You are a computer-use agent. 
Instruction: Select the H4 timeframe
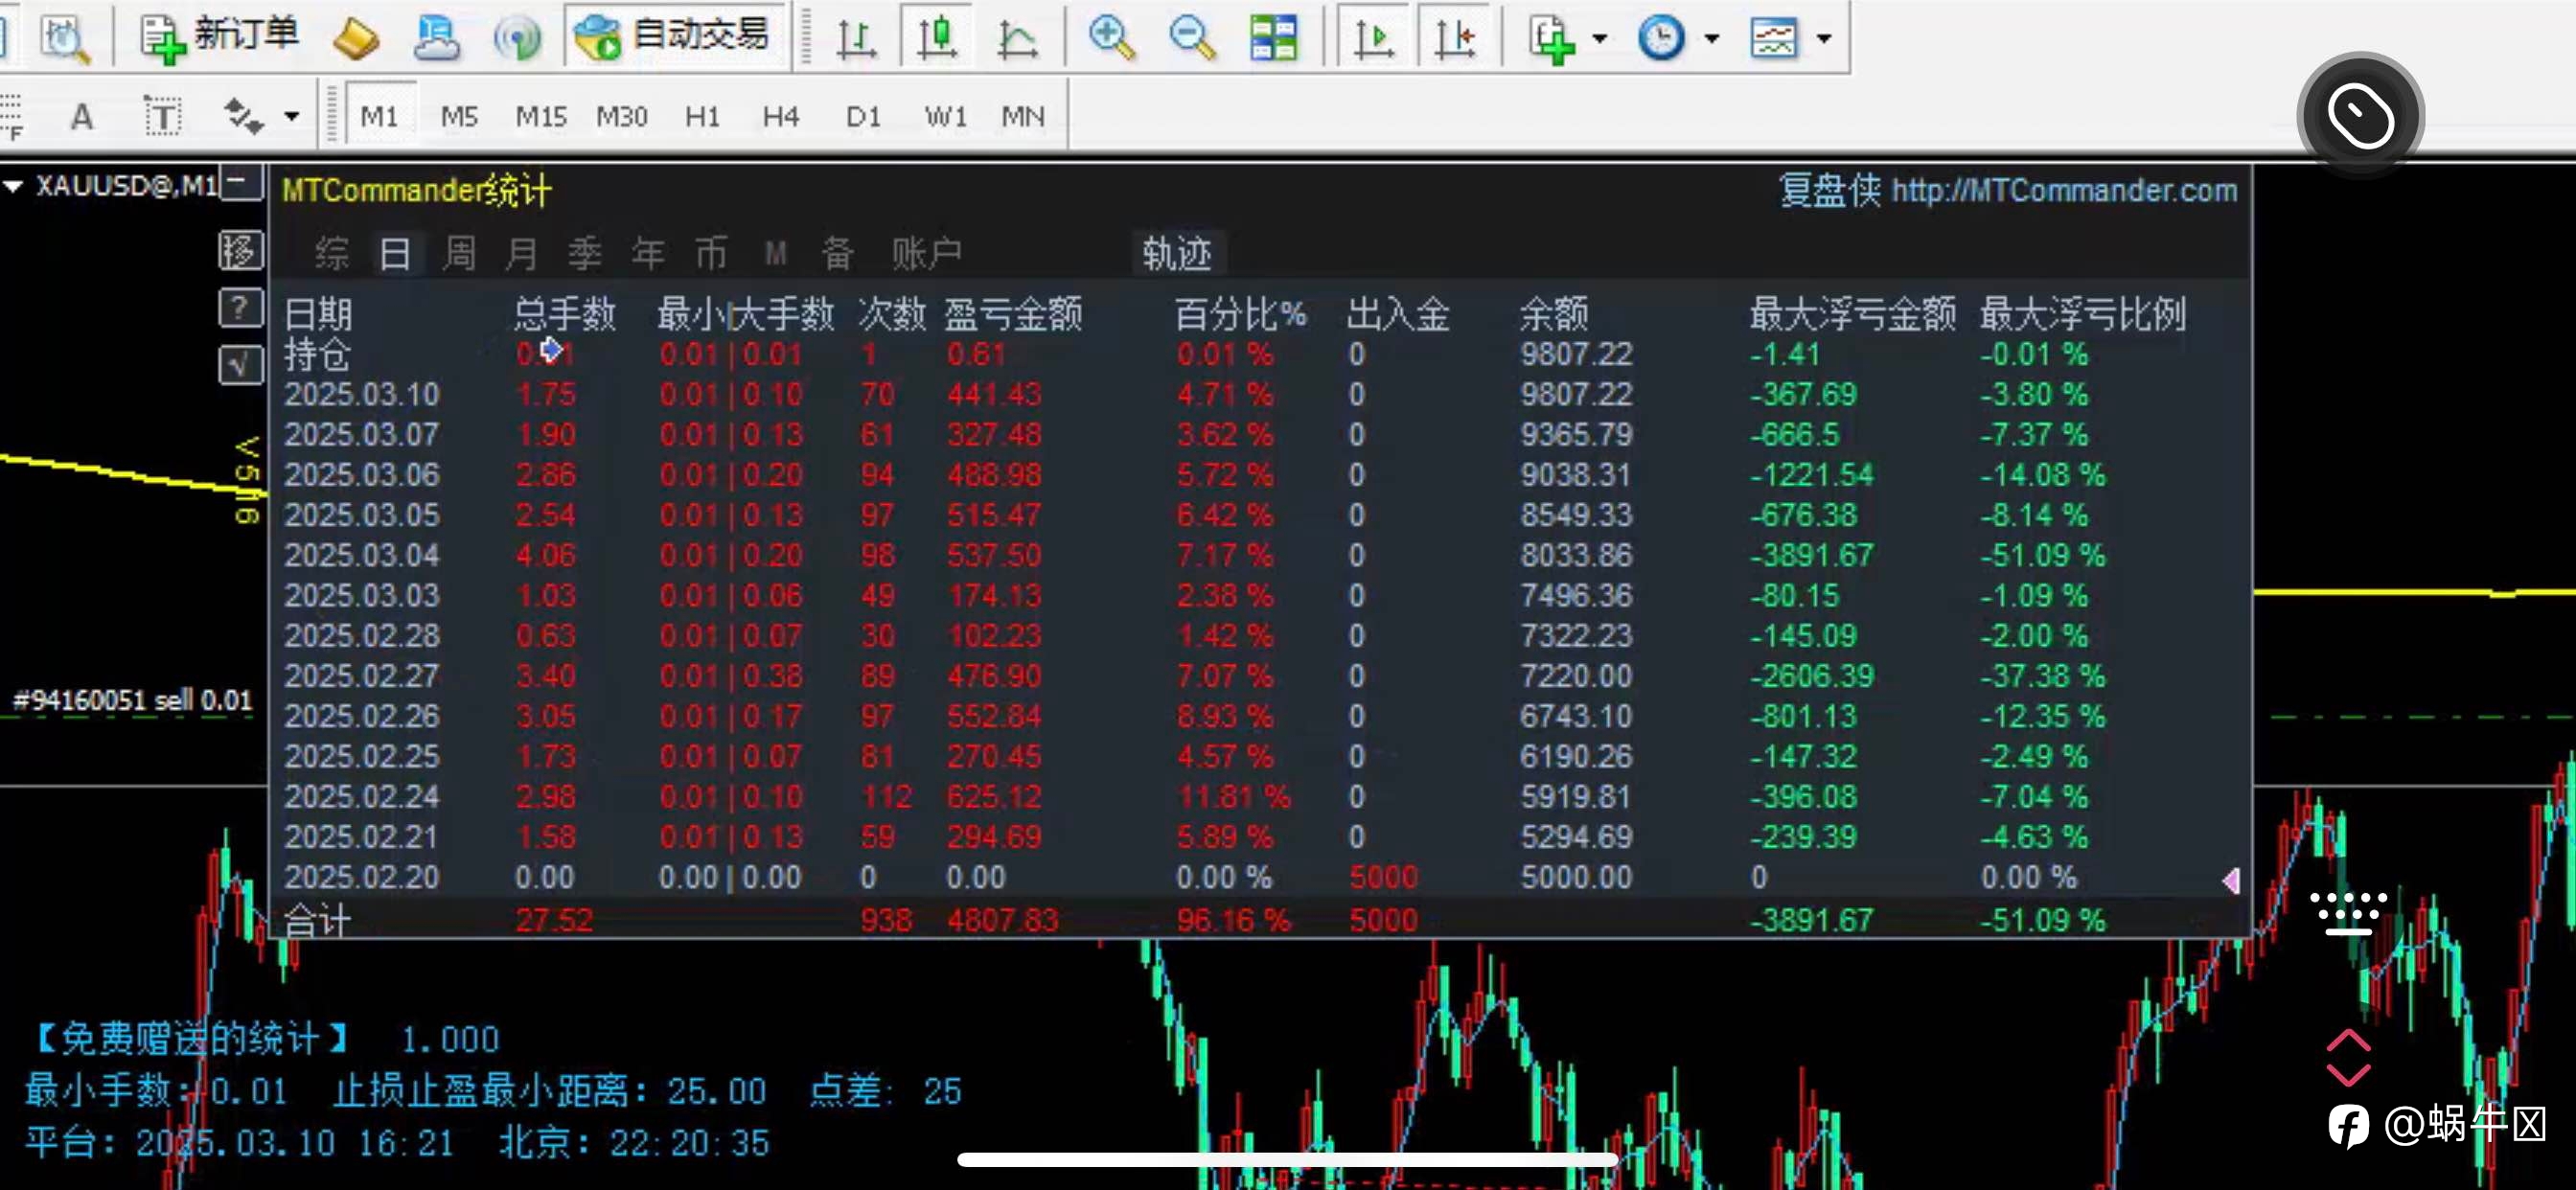pos(781,117)
